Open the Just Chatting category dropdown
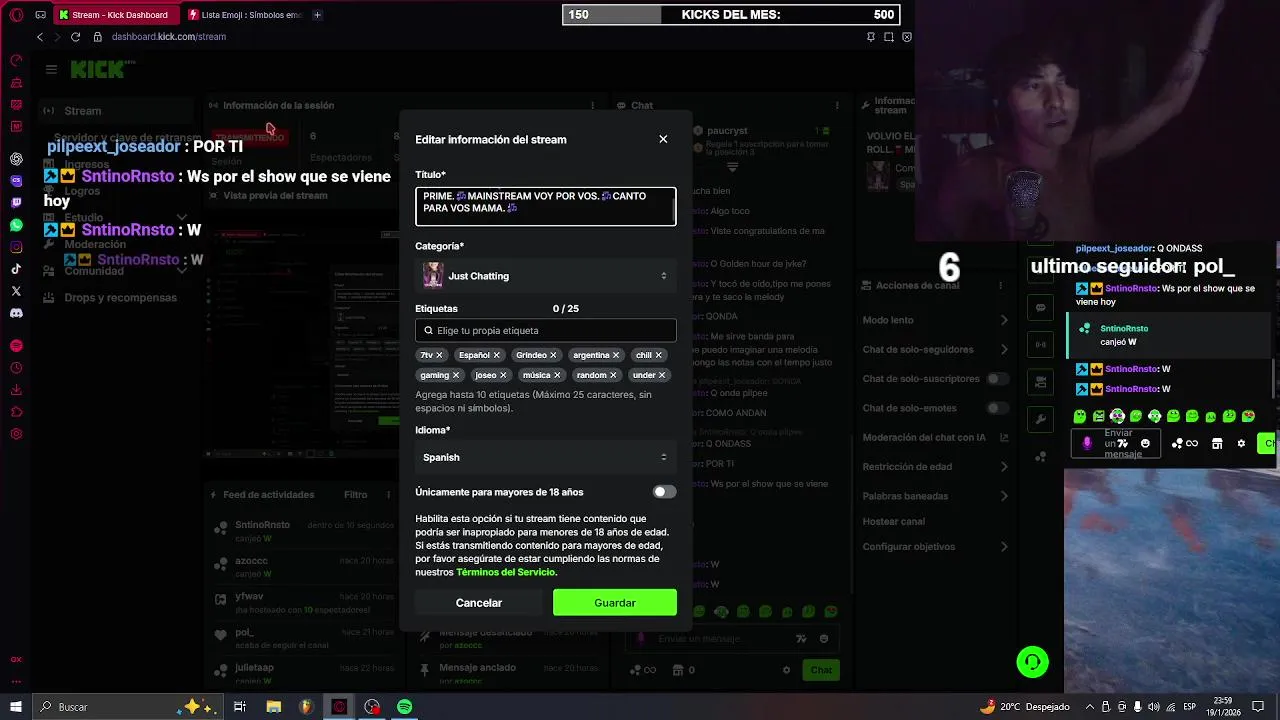1280x720 pixels. 546,276
